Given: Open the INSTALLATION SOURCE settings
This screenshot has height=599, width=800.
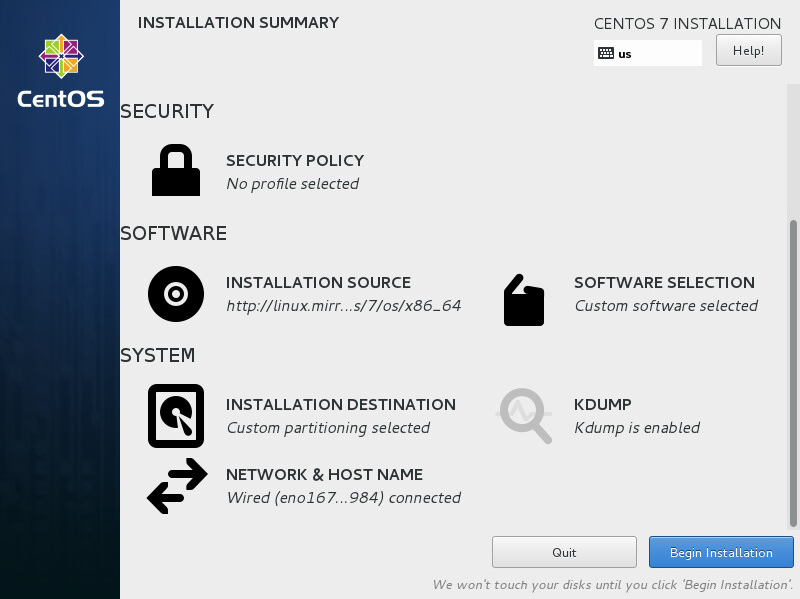Looking at the screenshot, I should tap(318, 282).
